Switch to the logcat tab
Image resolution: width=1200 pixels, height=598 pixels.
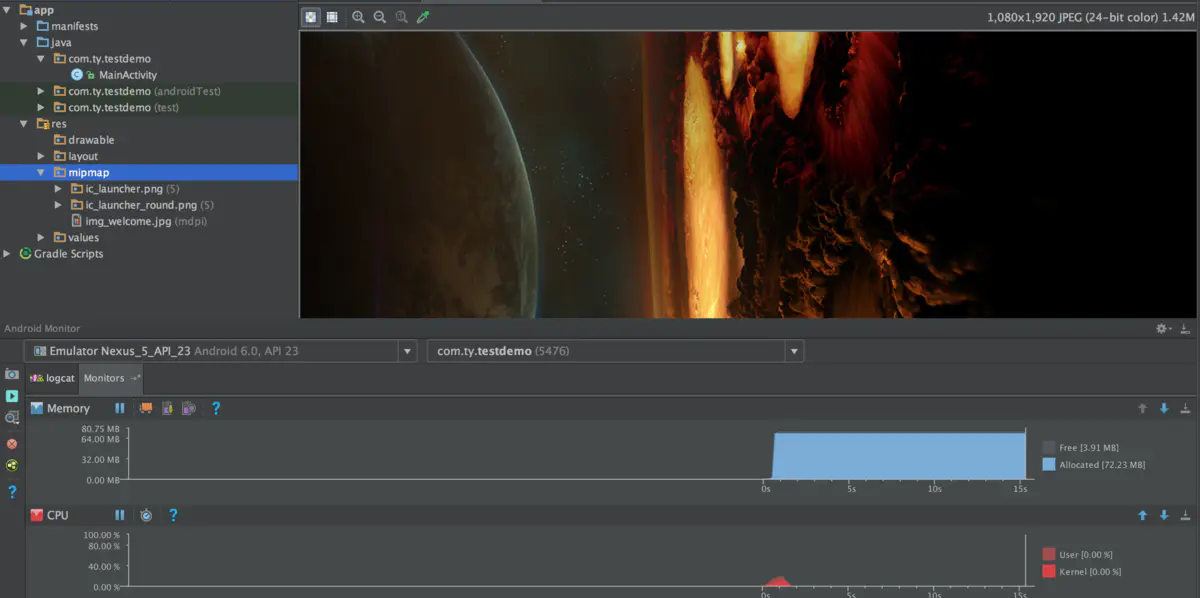52,378
